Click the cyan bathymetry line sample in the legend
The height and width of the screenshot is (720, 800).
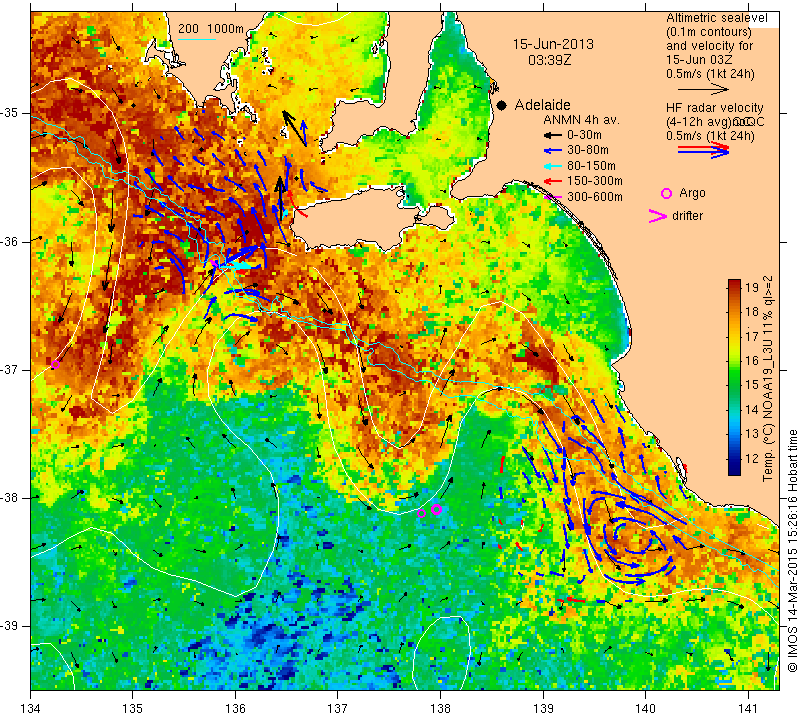click(197, 39)
